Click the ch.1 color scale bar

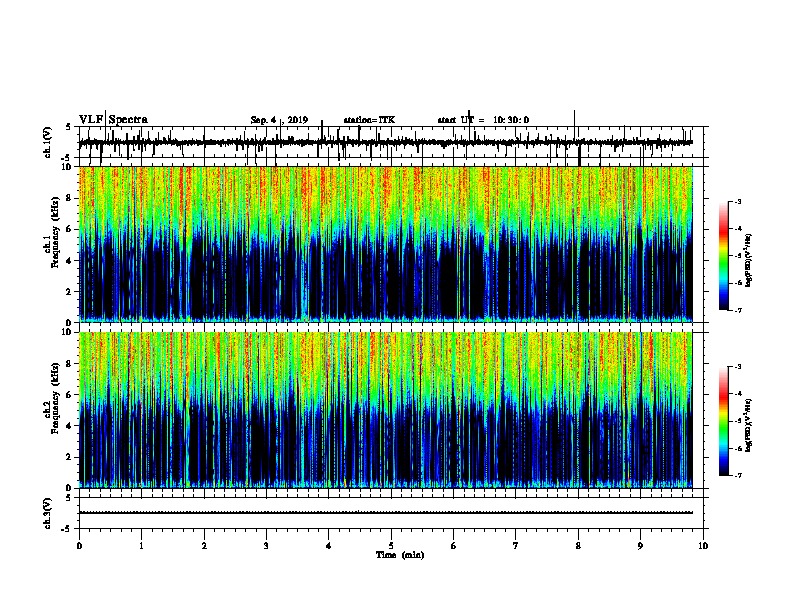[x=724, y=255]
